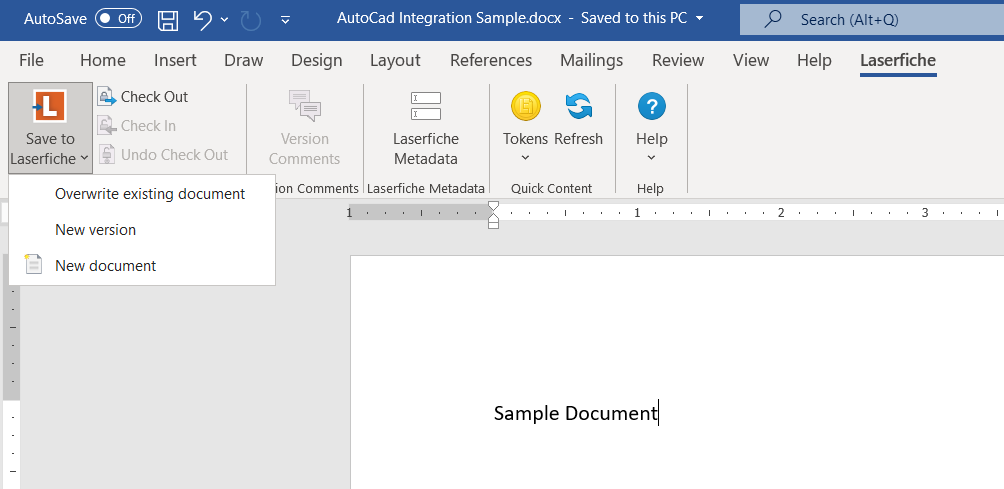1004x489 pixels.
Task: Click the blue Help question icon
Action: (651, 106)
